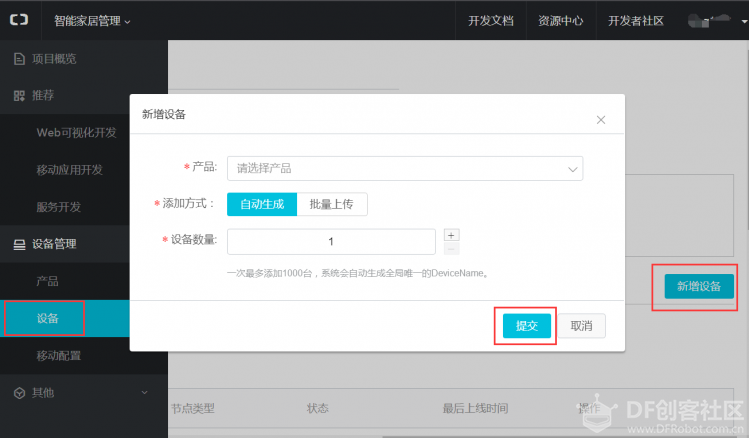Open 产品 under 设备管理

tap(47, 281)
